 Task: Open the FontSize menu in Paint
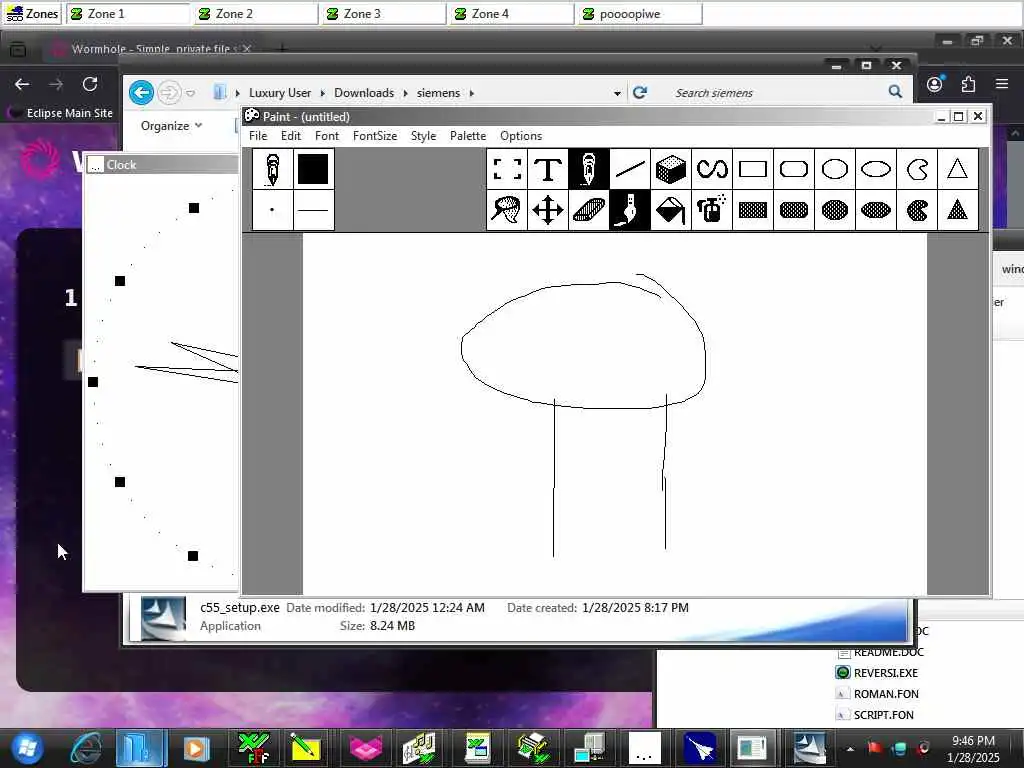tap(375, 136)
